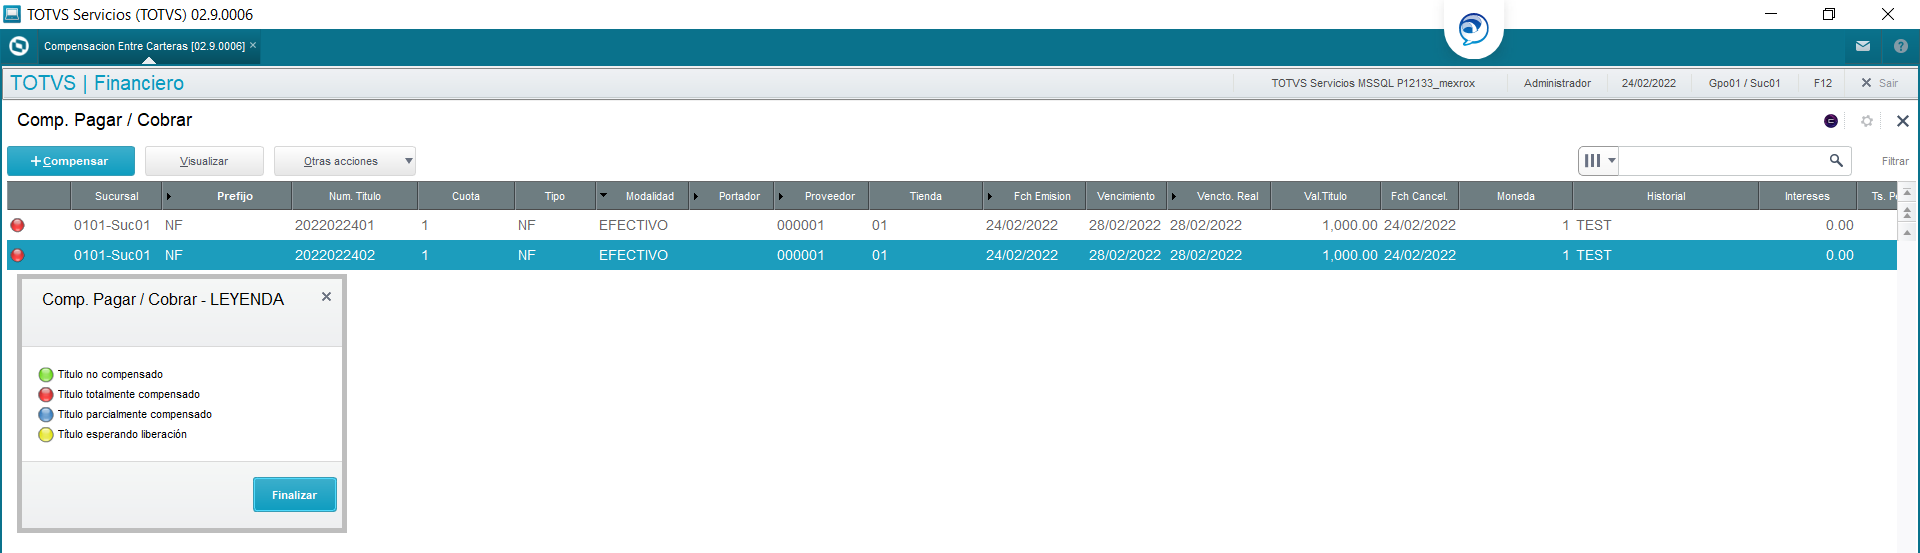Image resolution: width=1920 pixels, height=553 pixels.
Task: Click red status marker of title 2022022401
Action: pos(17,225)
